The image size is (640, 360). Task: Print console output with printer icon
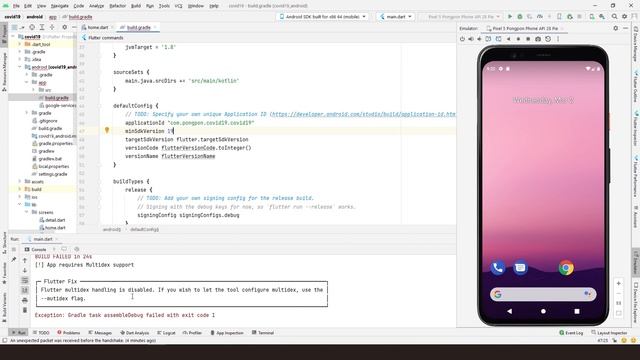[24, 300]
